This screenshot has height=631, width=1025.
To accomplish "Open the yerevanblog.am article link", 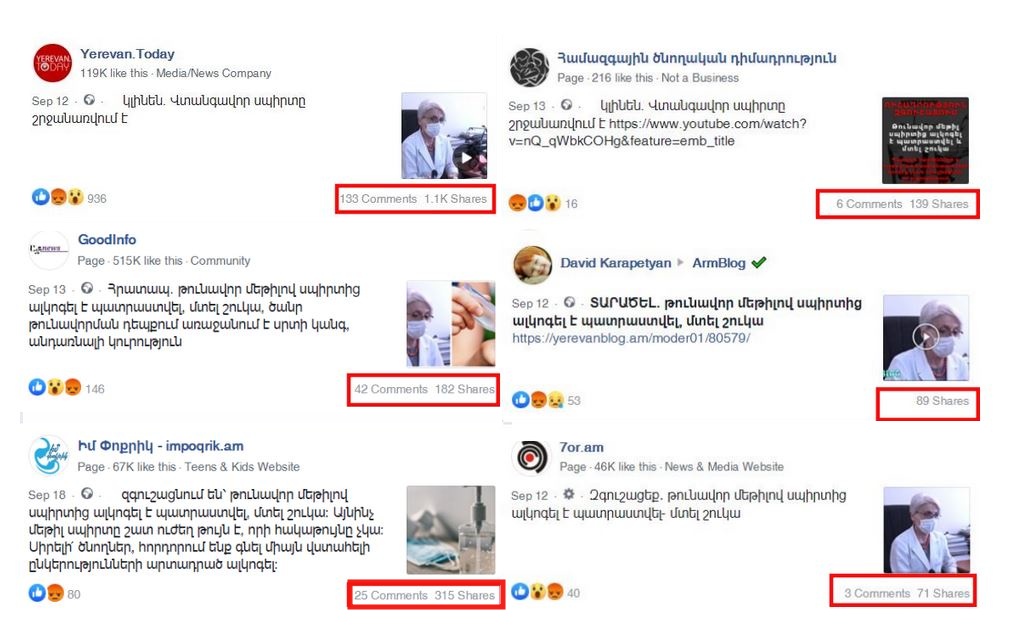I will click(631, 338).
